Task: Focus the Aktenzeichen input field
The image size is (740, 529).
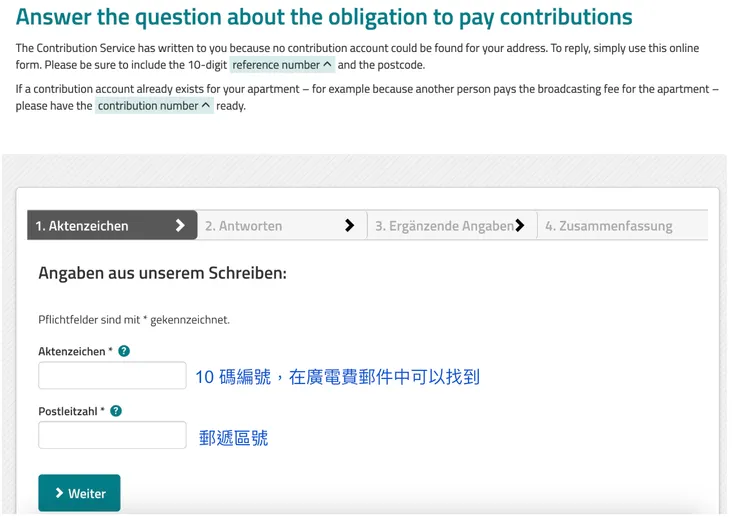Action: 112,376
